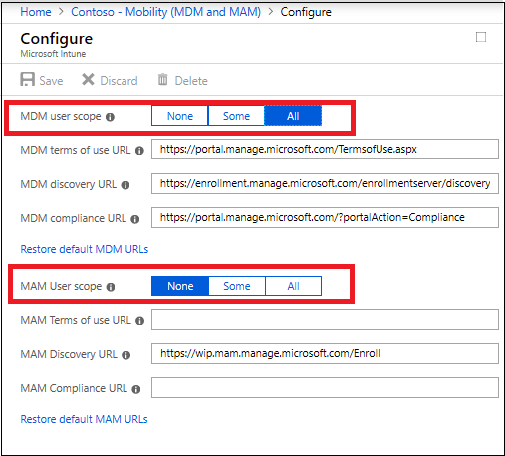Image resolution: width=505 pixels, height=456 pixels.
Task: Focus the MDM discovery URL field
Action: coord(325,183)
